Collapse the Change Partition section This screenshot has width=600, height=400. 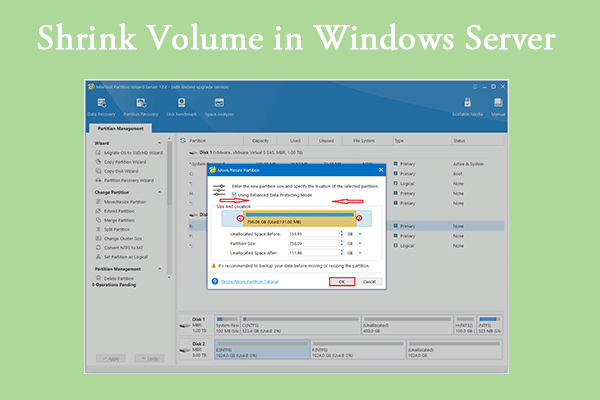(x=160, y=192)
